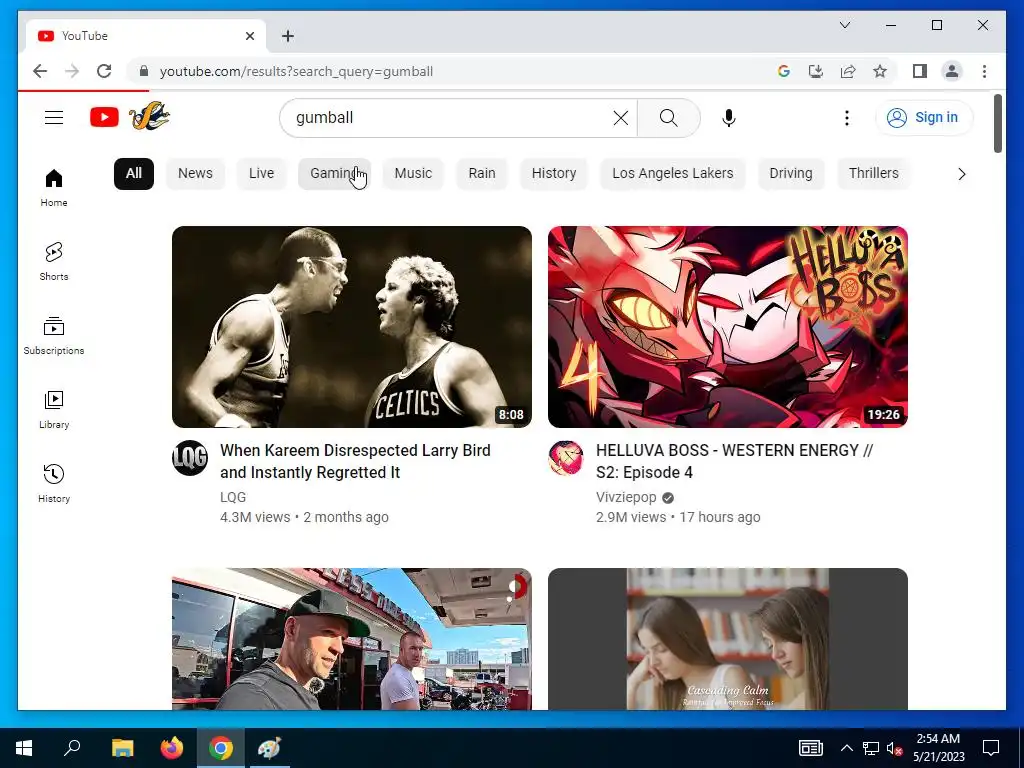Open the tab search dropdown arrow

(x=844, y=25)
